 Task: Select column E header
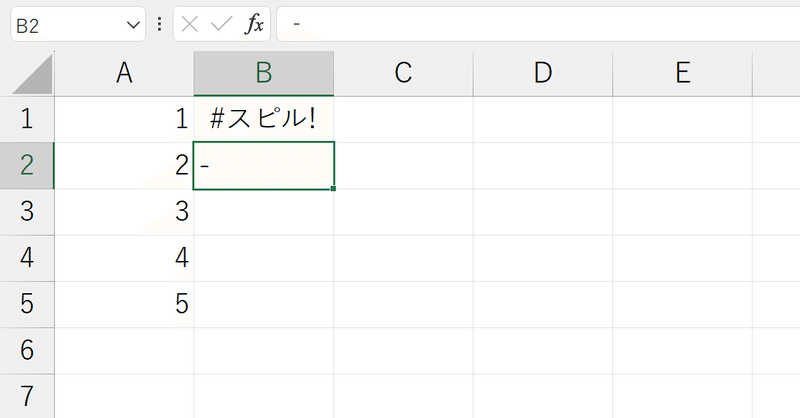tap(683, 73)
